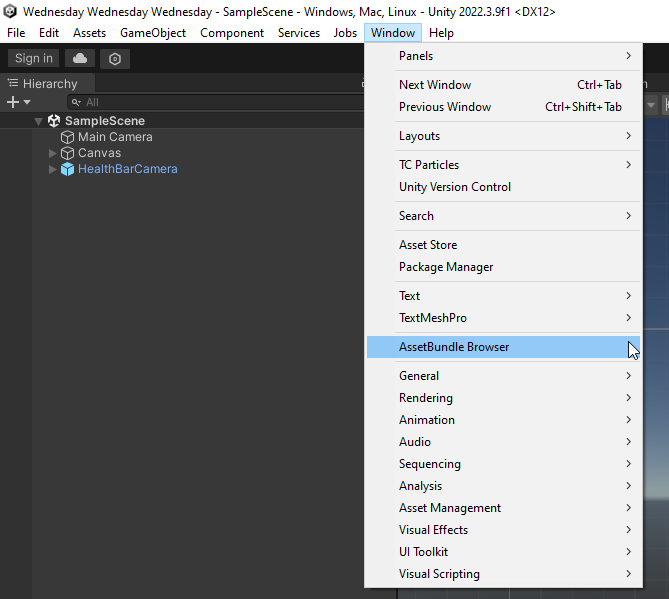Open the Sequencing submenu
Screen dimensions: 669x599
504,464
